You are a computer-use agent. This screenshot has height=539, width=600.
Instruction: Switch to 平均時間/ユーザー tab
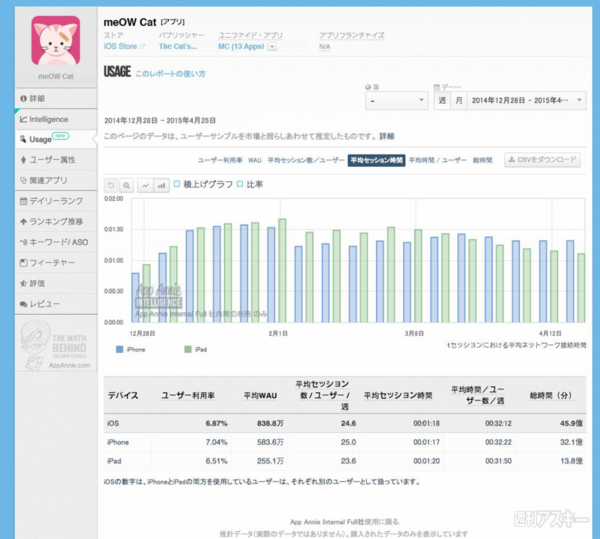pos(438,160)
